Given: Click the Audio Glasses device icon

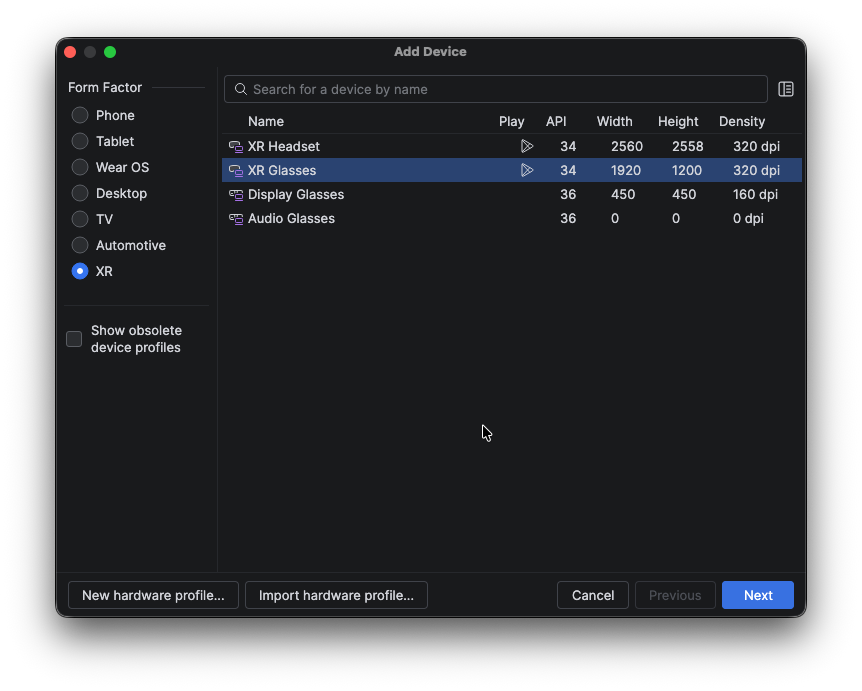Looking at the screenshot, I should tap(236, 219).
